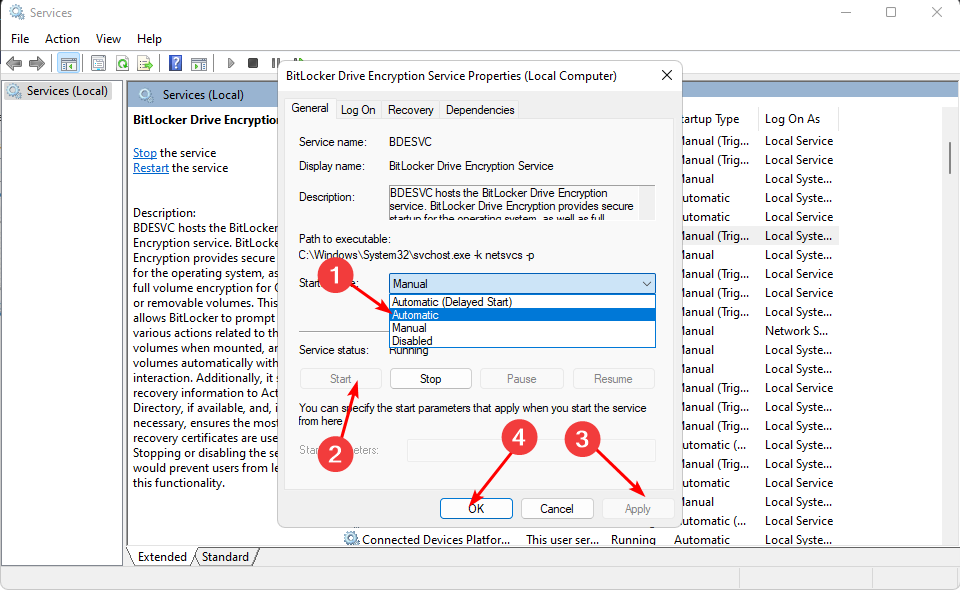Image resolution: width=960 pixels, height=593 pixels.
Task: Choose the highlighted Automatic startup option
Action: (522, 315)
